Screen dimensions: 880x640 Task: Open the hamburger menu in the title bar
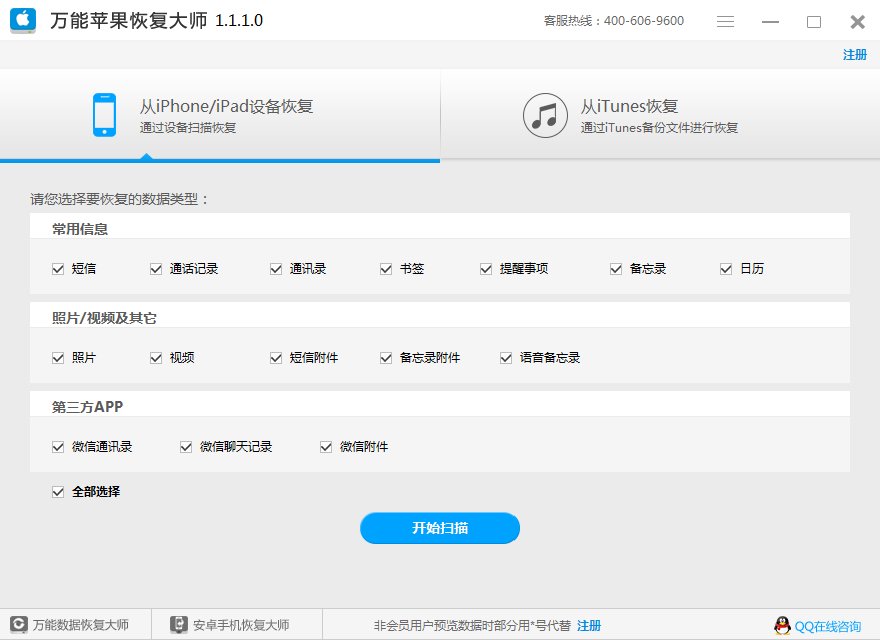(x=727, y=20)
